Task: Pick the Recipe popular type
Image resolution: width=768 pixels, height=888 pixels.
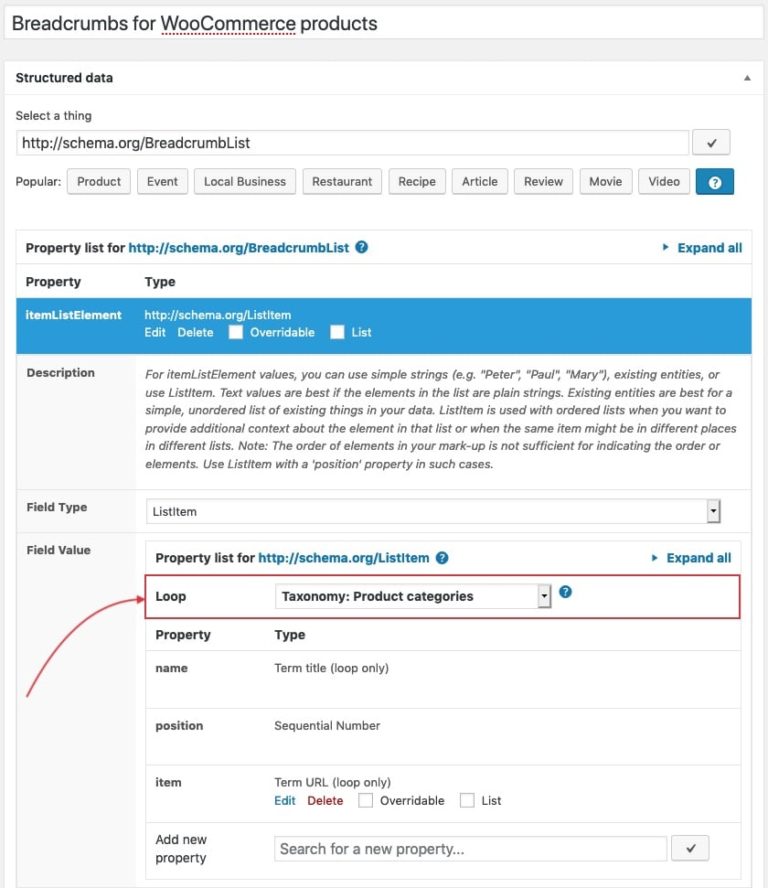Action: pyautogui.click(x=417, y=182)
